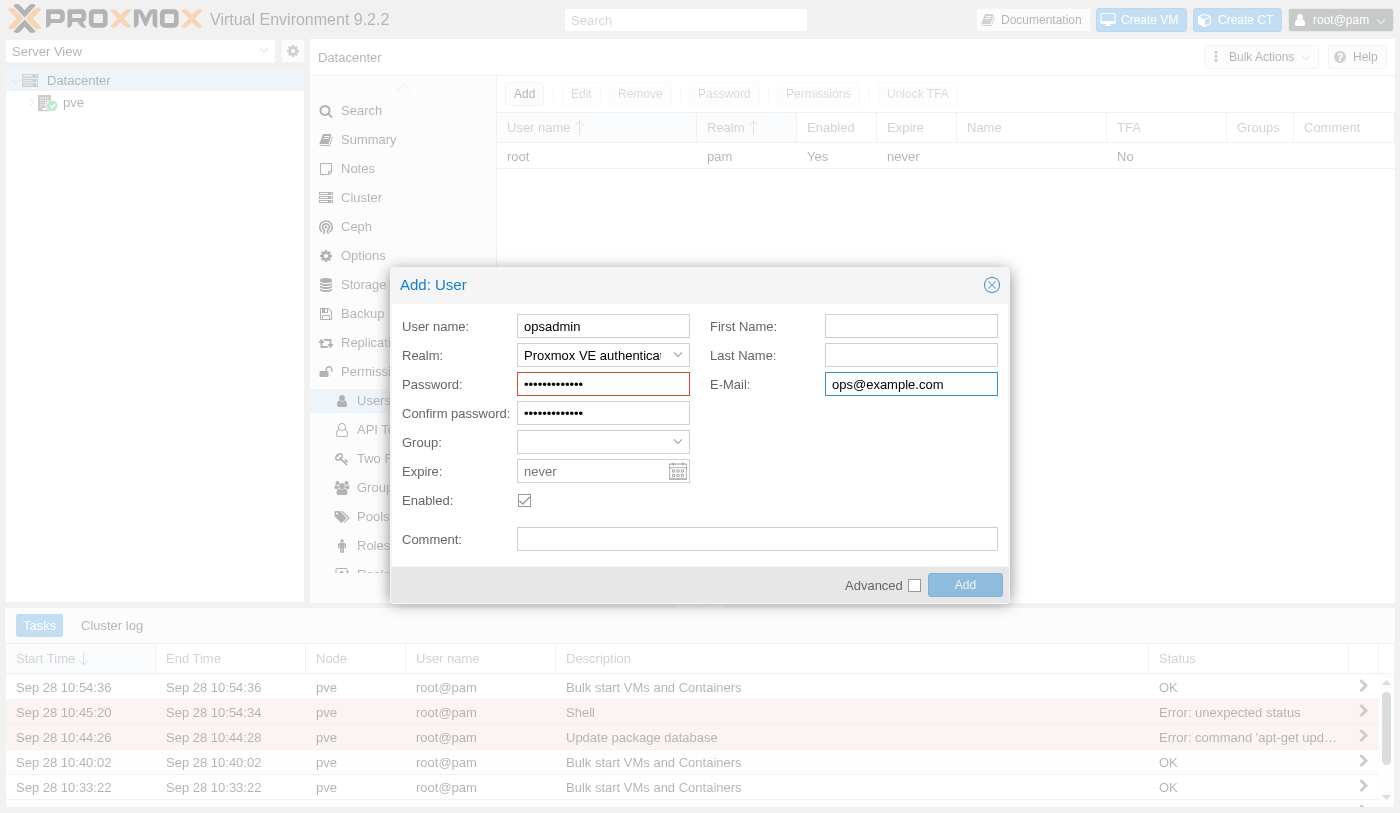Screen dimensions: 1400x813
Task: Open the Two Factor entry
Action: (x=362, y=459)
